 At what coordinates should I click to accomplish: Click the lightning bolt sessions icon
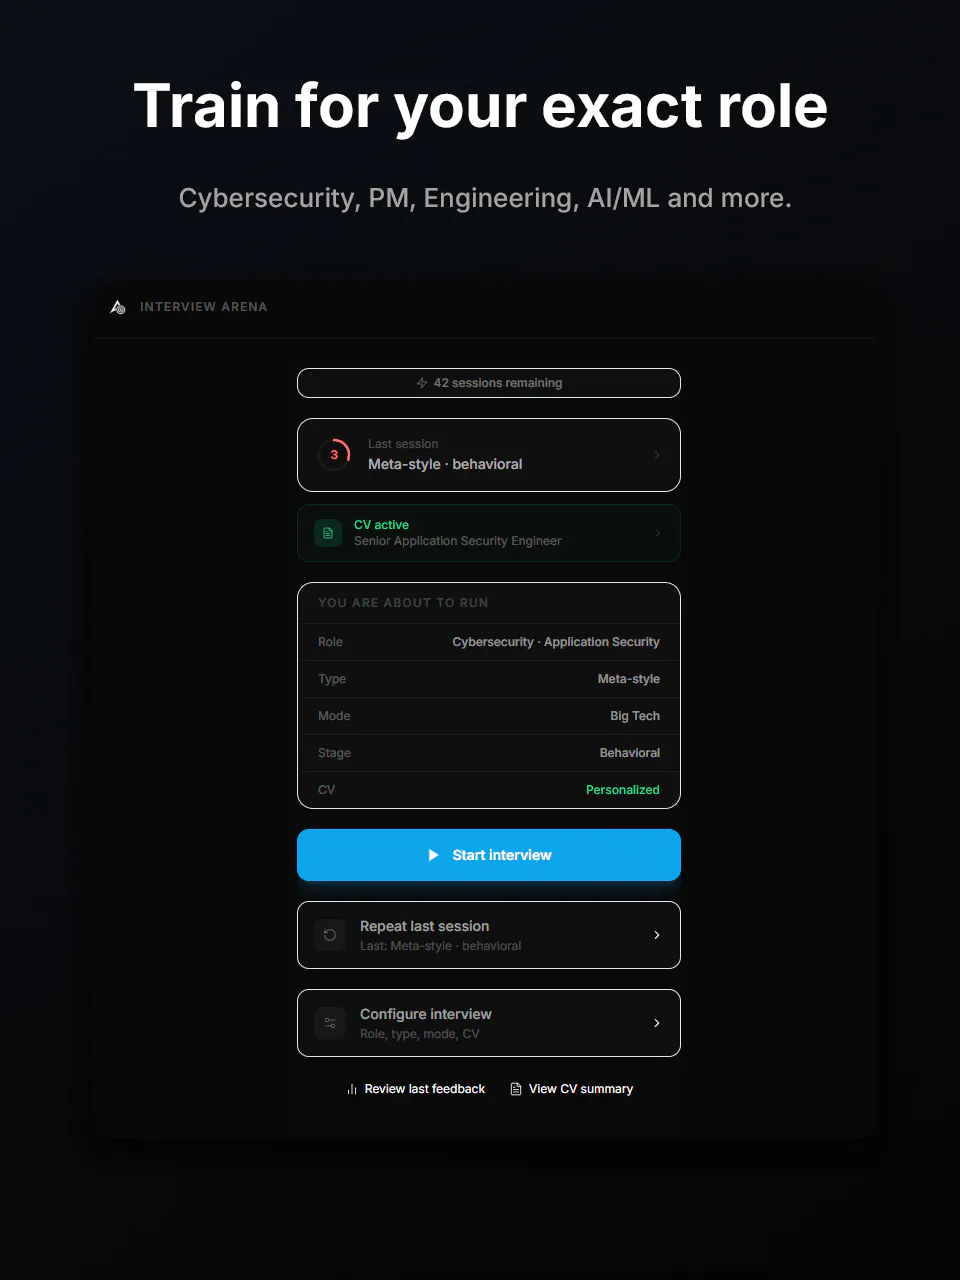point(422,383)
